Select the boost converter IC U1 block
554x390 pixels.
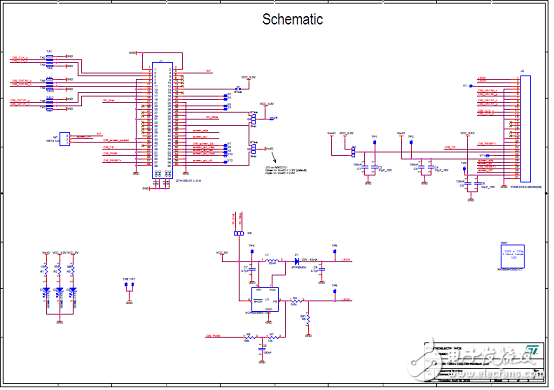(265, 300)
